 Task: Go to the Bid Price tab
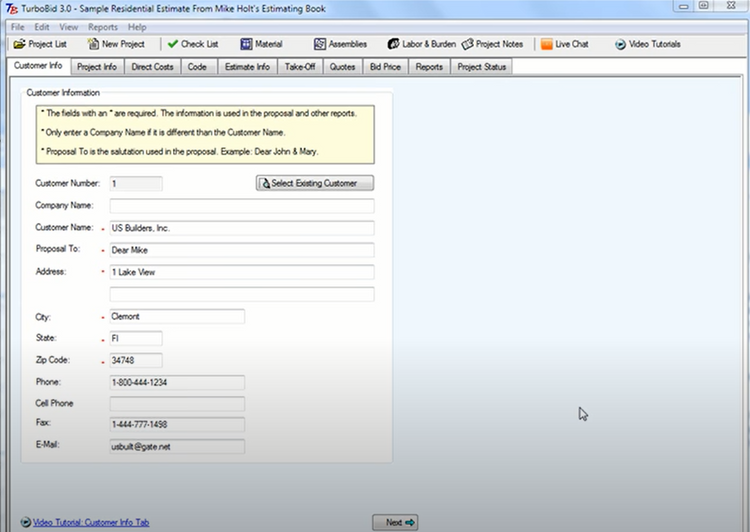tap(386, 67)
